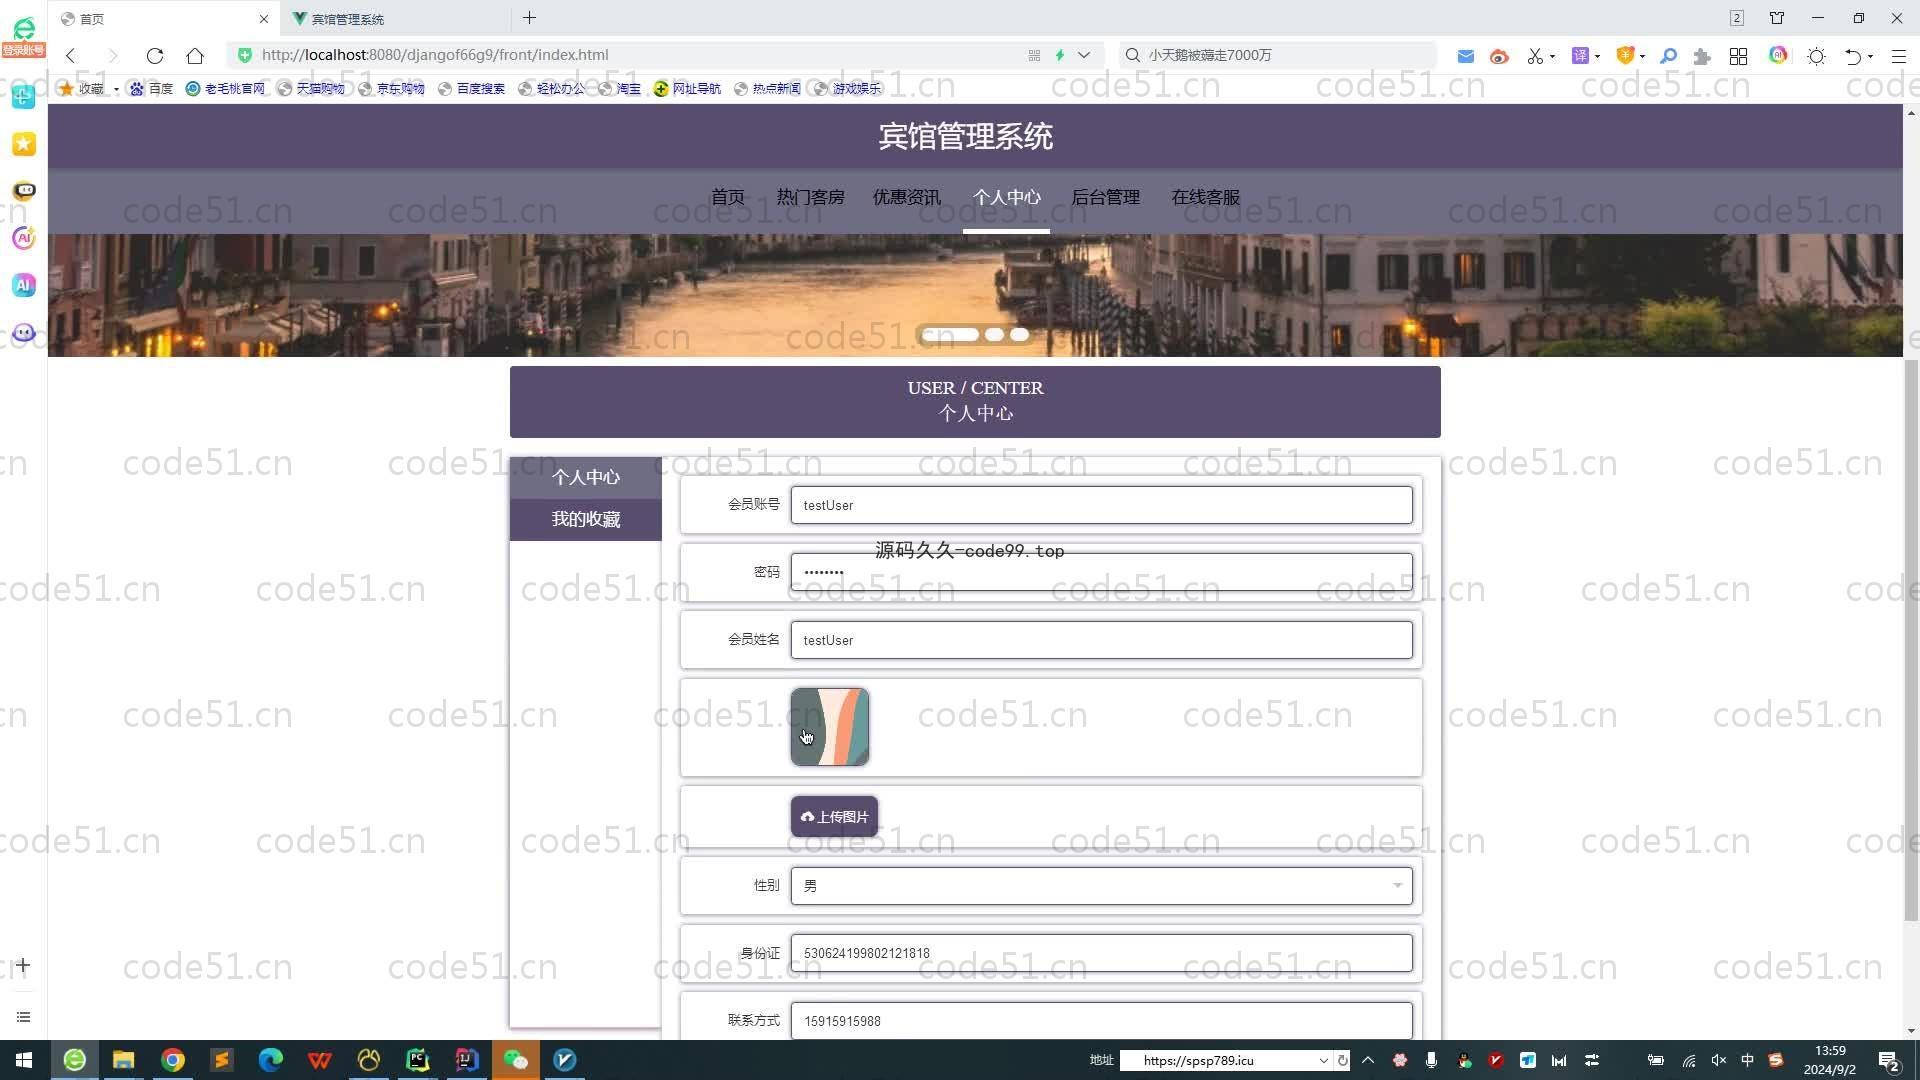Open the browser main menu hamburger icon

(1899, 56)
